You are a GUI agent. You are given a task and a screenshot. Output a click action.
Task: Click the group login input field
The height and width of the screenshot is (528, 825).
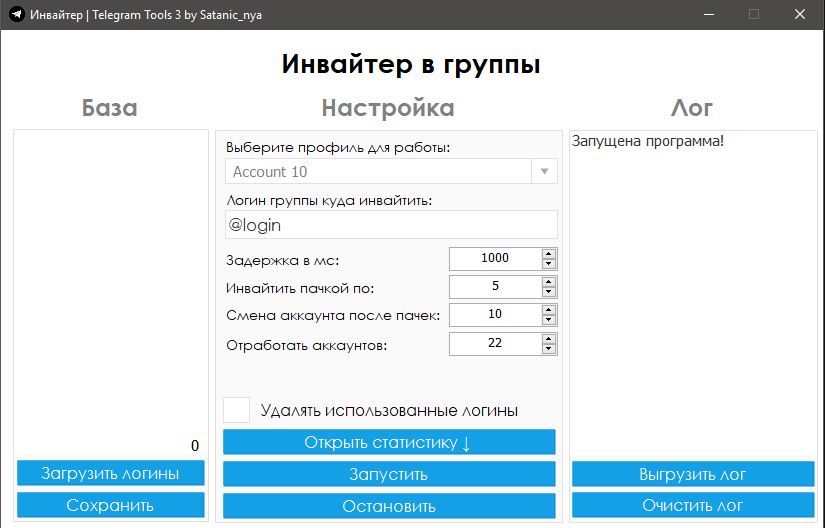pos(391,225)
